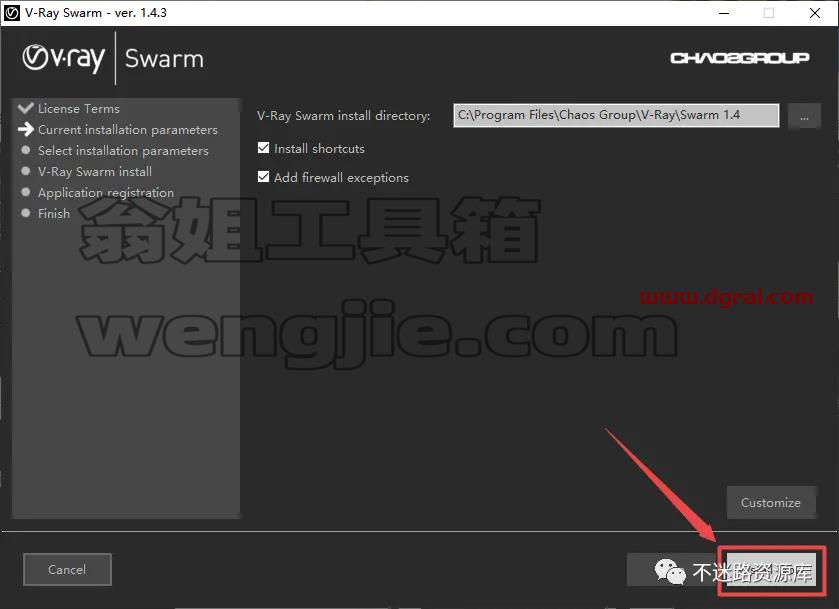Viewport: 839px width, 609px height.
Task: Select the Select installation parameters step
Action: 123,150
